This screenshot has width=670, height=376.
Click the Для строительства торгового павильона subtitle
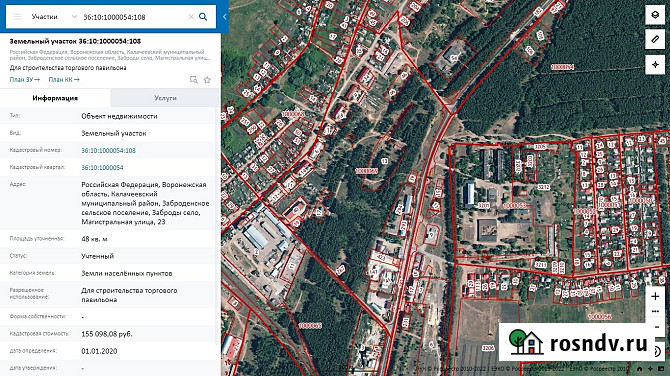[68, 68]
